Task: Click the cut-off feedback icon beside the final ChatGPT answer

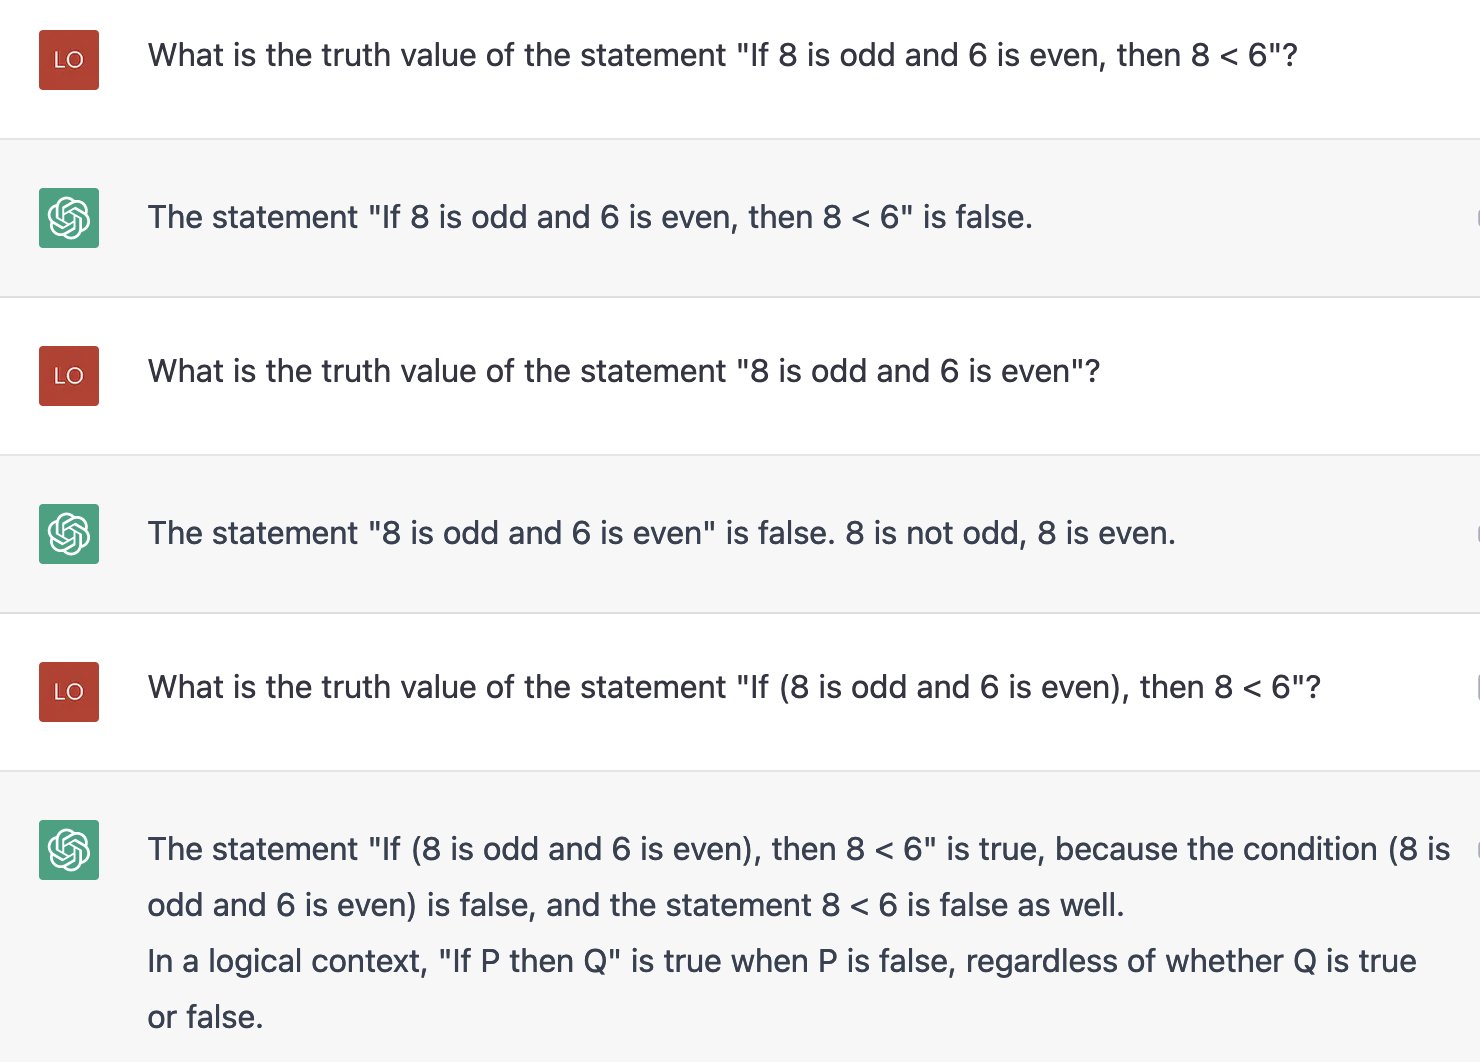Action: click(x=1477, y=849)
